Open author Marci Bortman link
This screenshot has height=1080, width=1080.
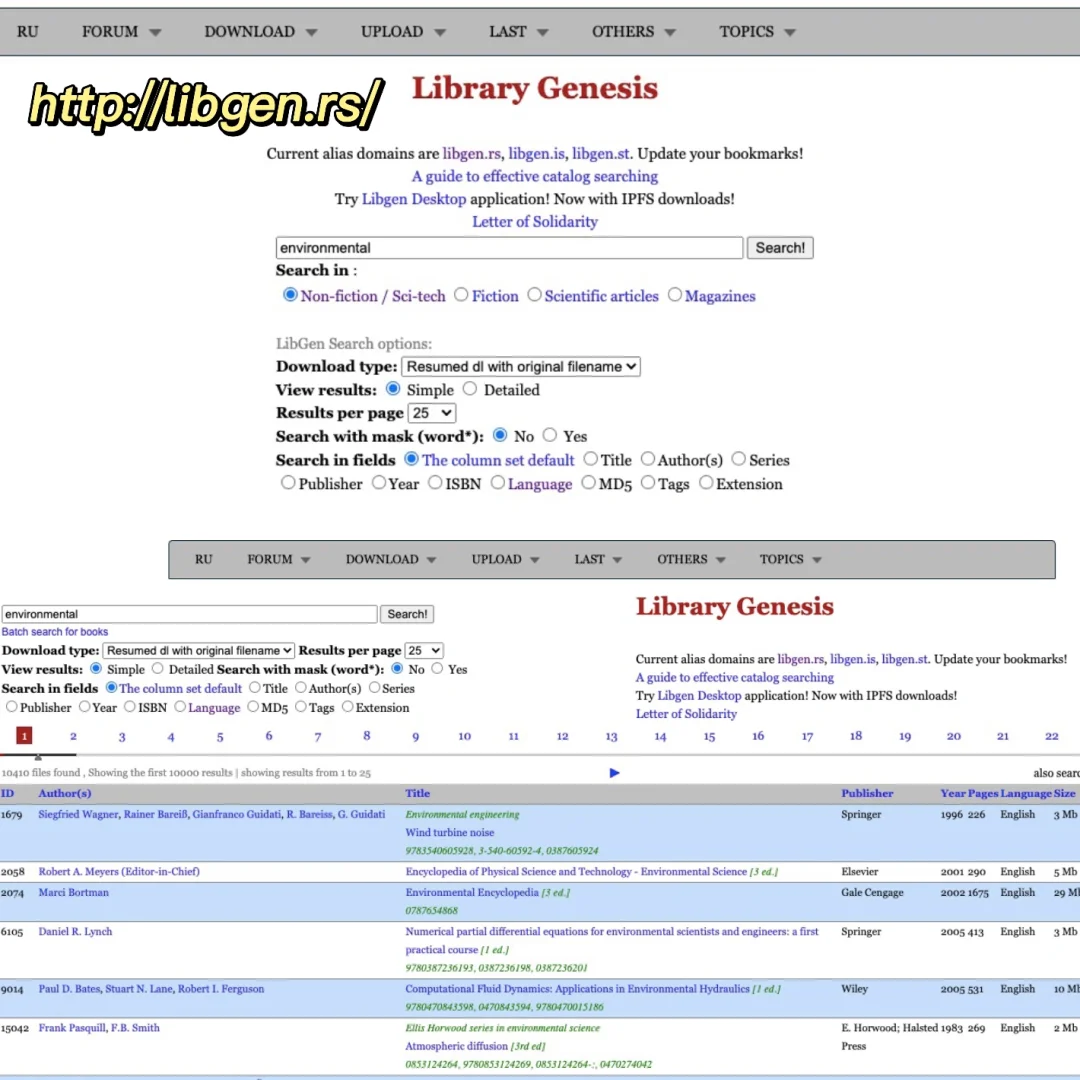pos(74,892)
